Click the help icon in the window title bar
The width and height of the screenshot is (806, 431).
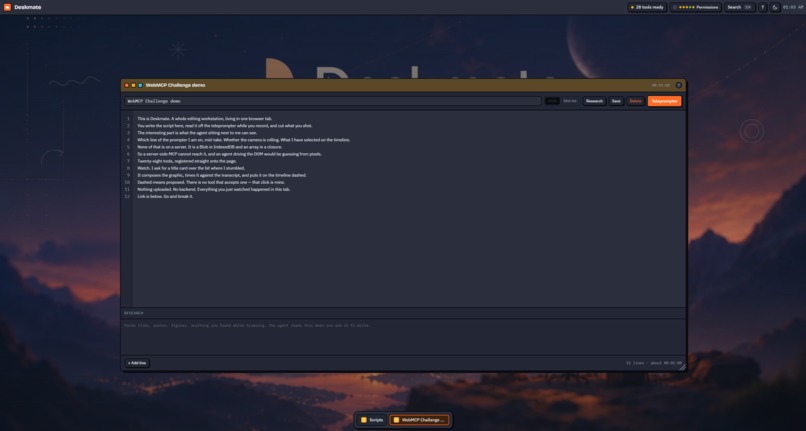679,85
